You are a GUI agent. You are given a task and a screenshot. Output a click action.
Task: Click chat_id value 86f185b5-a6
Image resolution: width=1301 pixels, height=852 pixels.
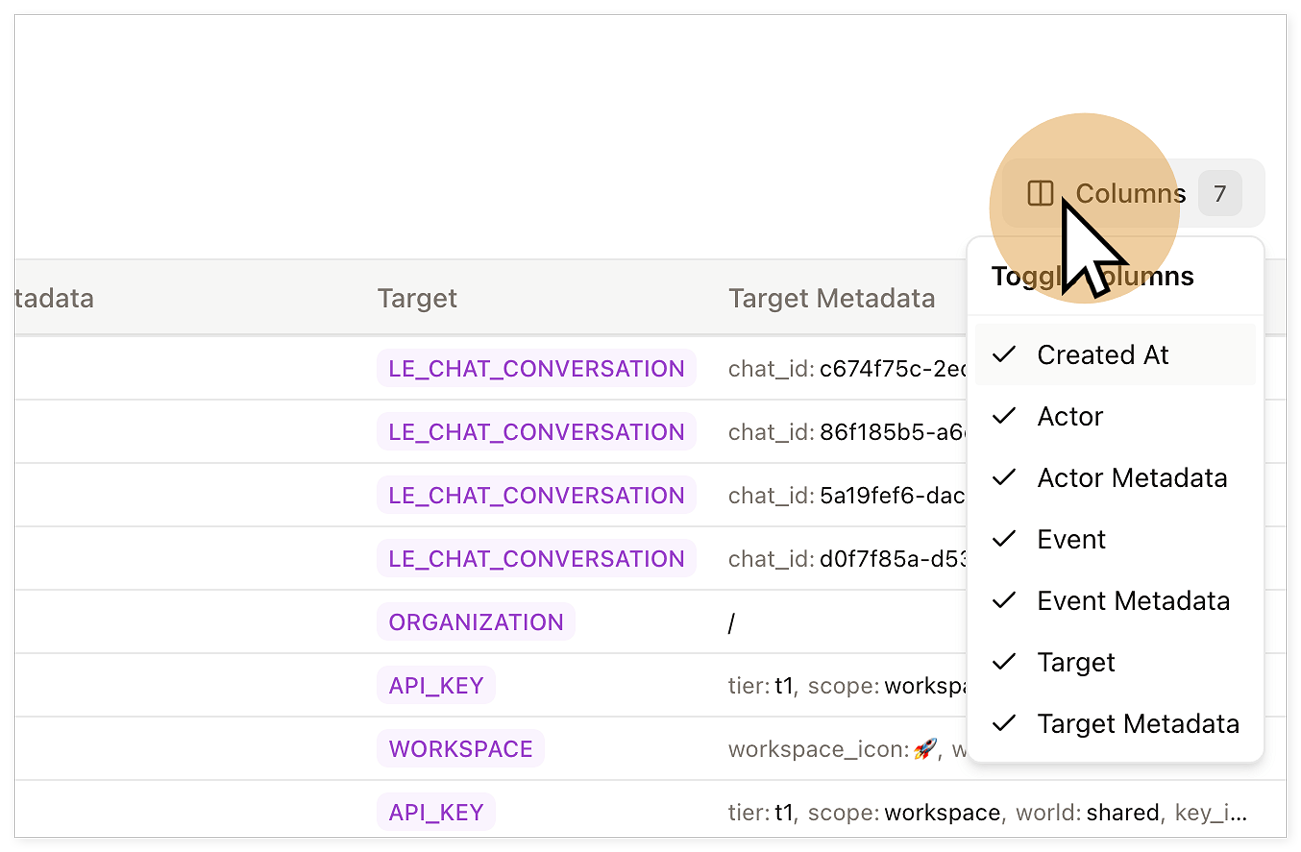coord(894,432)
